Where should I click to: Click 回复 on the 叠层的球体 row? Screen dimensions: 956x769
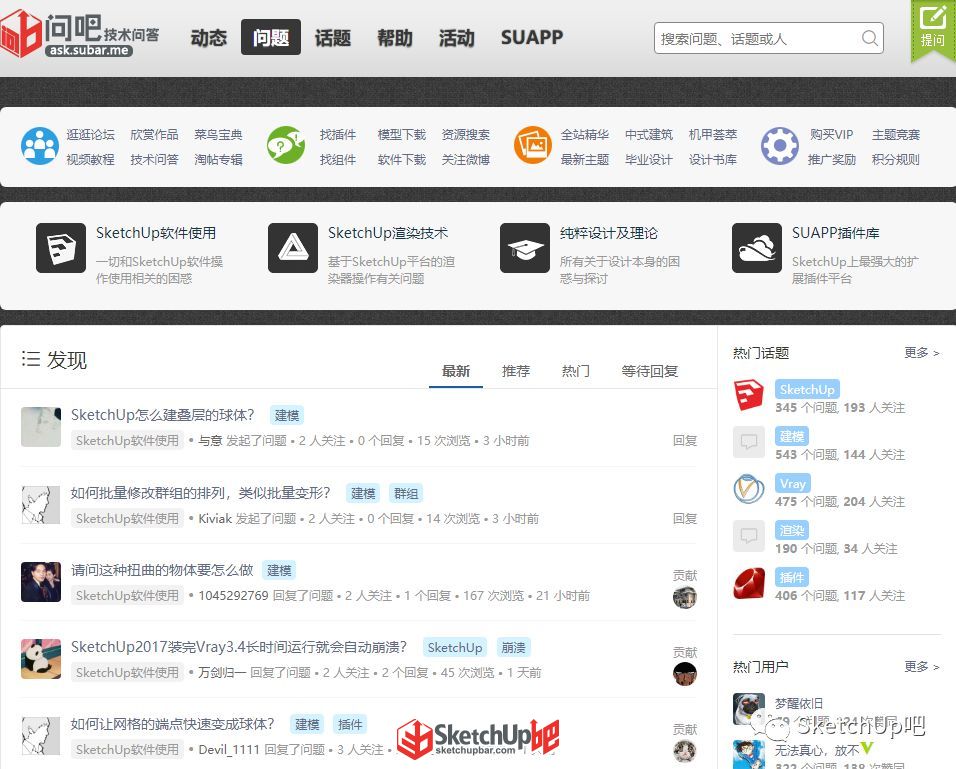coord(685,440)
